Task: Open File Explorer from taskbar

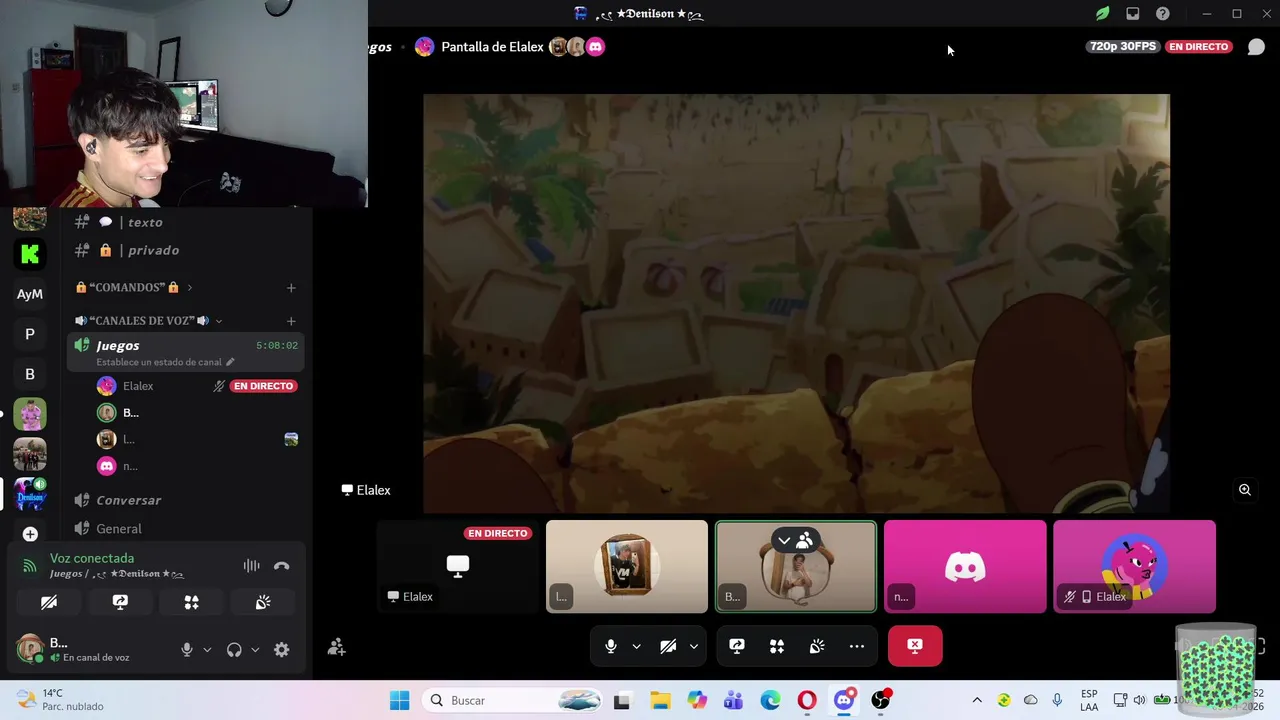Action: pyautogui.click(x=659, y=700)
